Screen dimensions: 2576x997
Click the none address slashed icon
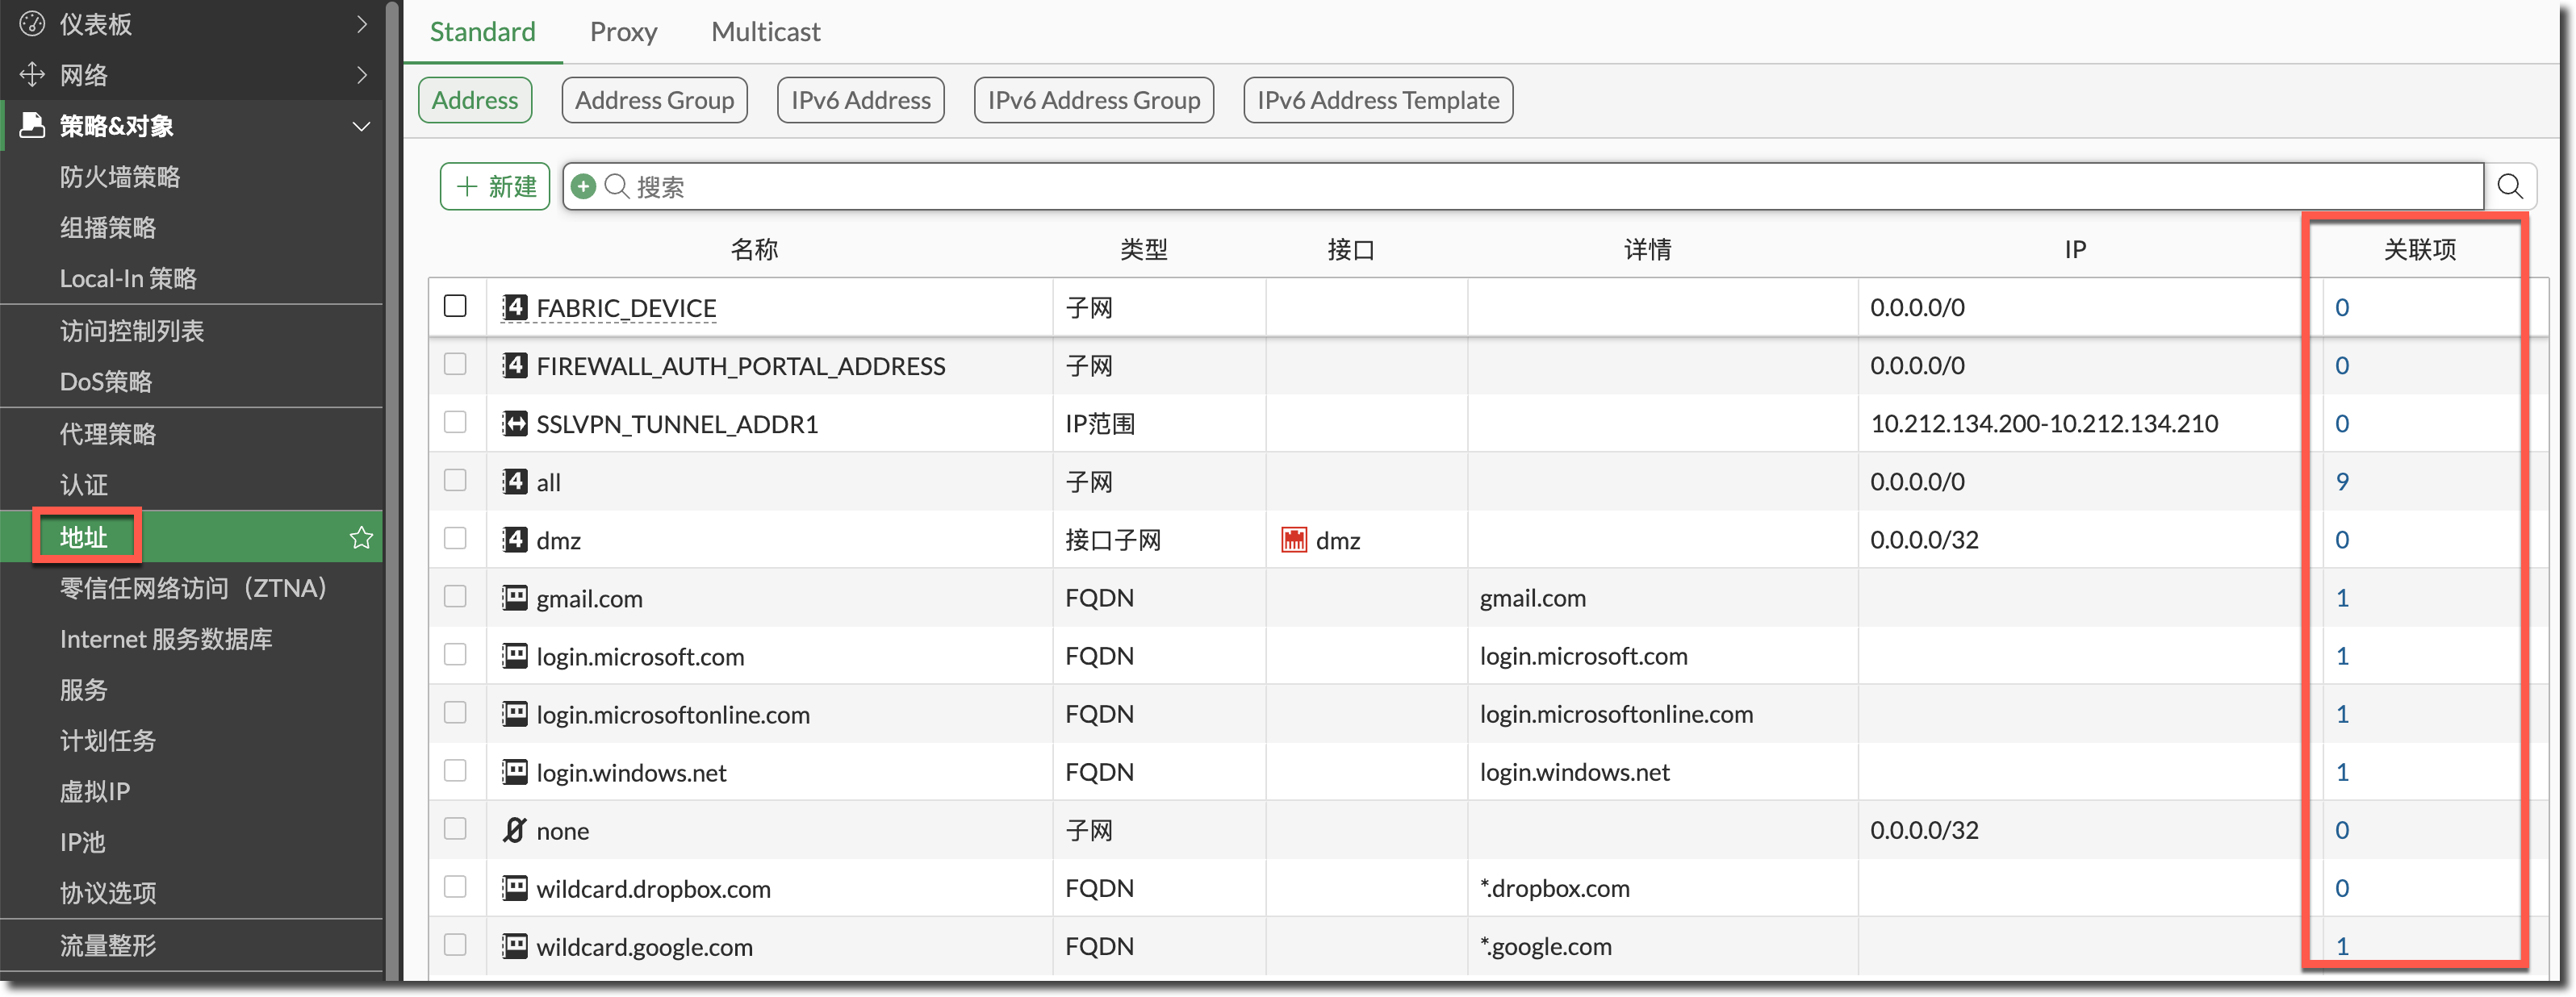pyautogui.click(x=514, y=830)
